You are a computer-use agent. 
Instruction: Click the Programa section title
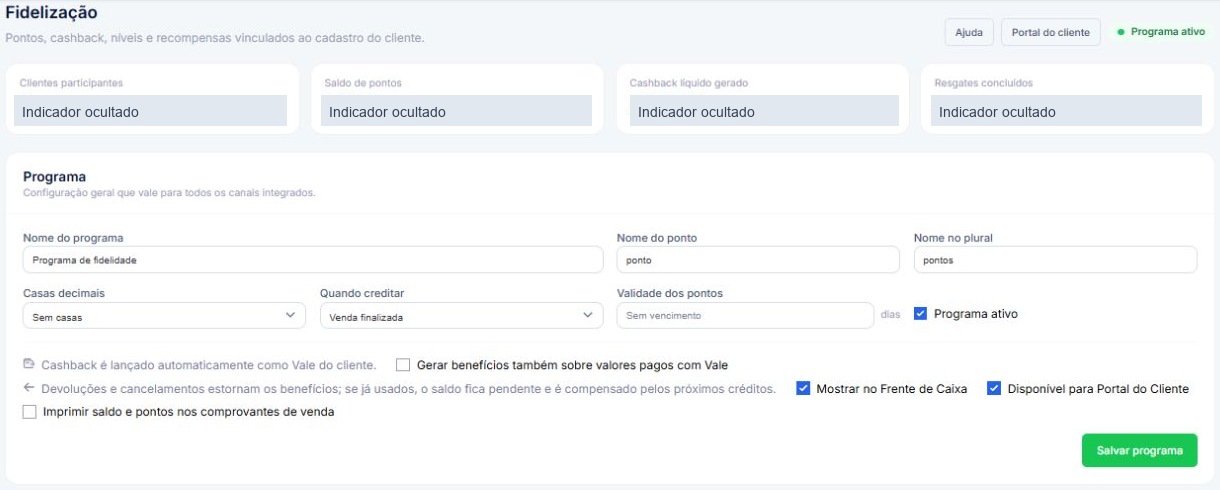(55, 177)
